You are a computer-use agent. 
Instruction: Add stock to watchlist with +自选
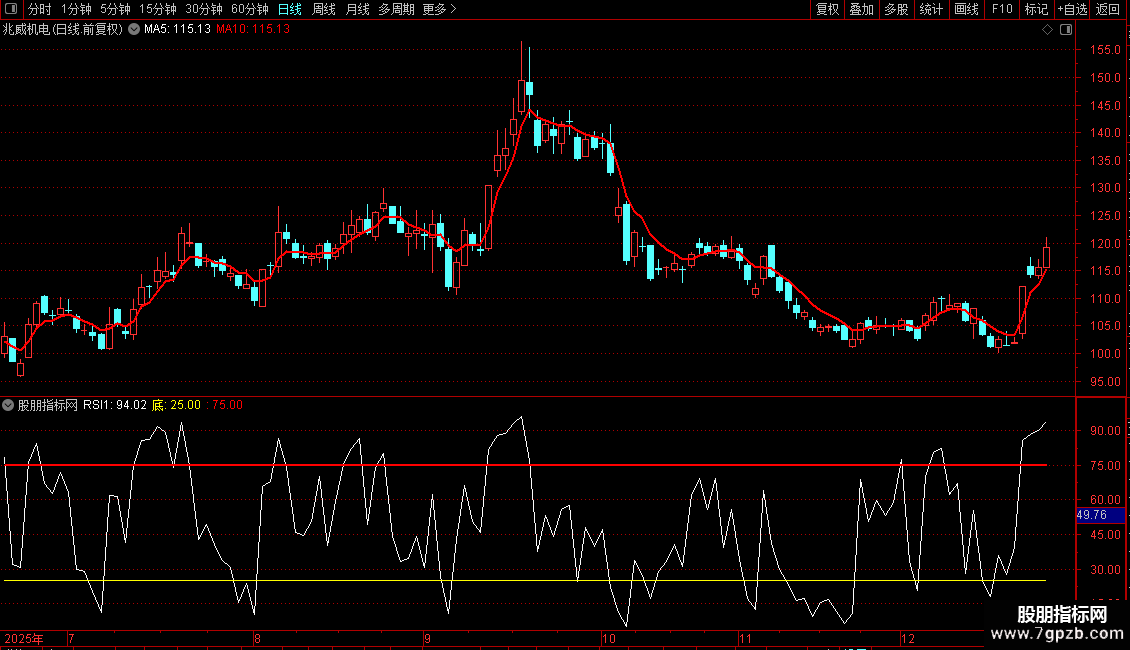pyautogui.click(x=1072, y=9)
